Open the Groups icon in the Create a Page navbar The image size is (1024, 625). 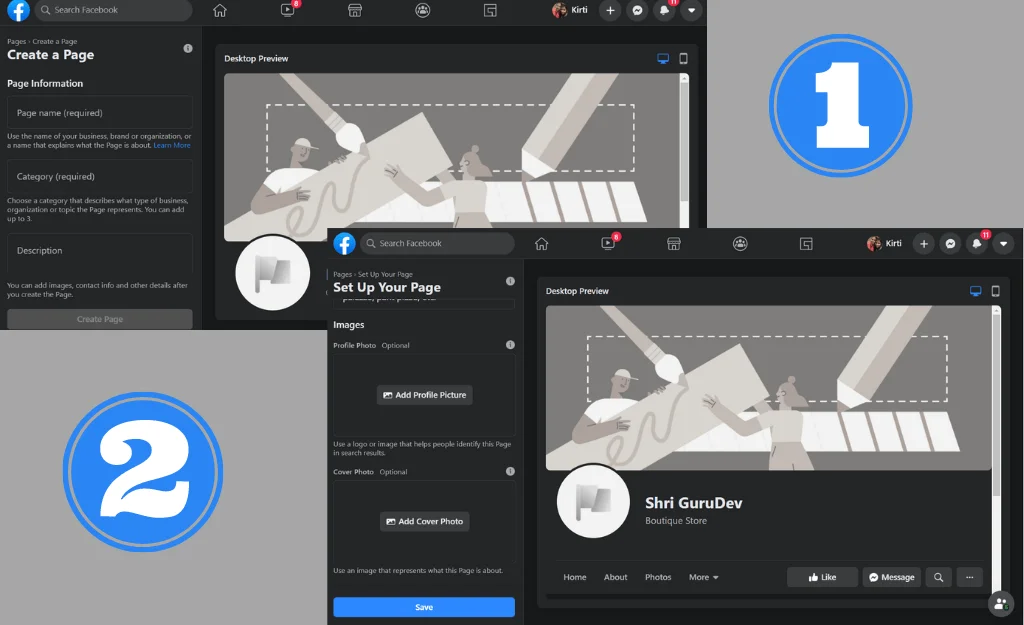point(423,10)
